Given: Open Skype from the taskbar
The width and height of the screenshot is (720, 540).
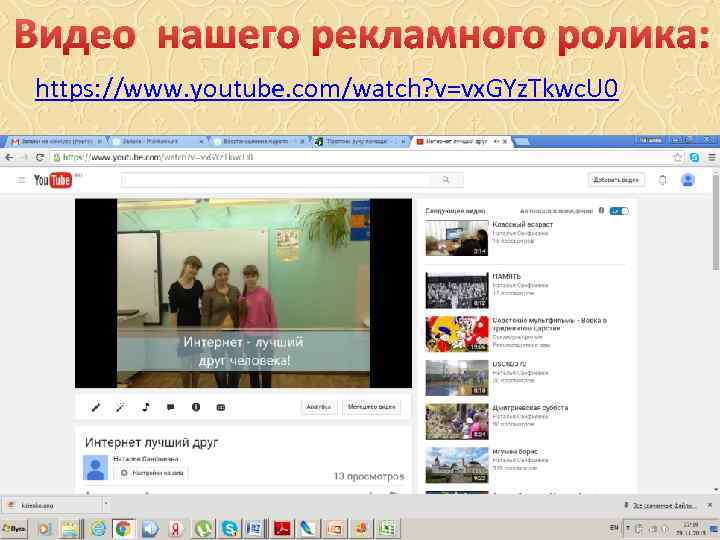Looking at the screenshot, I should [x=230, y=529].
